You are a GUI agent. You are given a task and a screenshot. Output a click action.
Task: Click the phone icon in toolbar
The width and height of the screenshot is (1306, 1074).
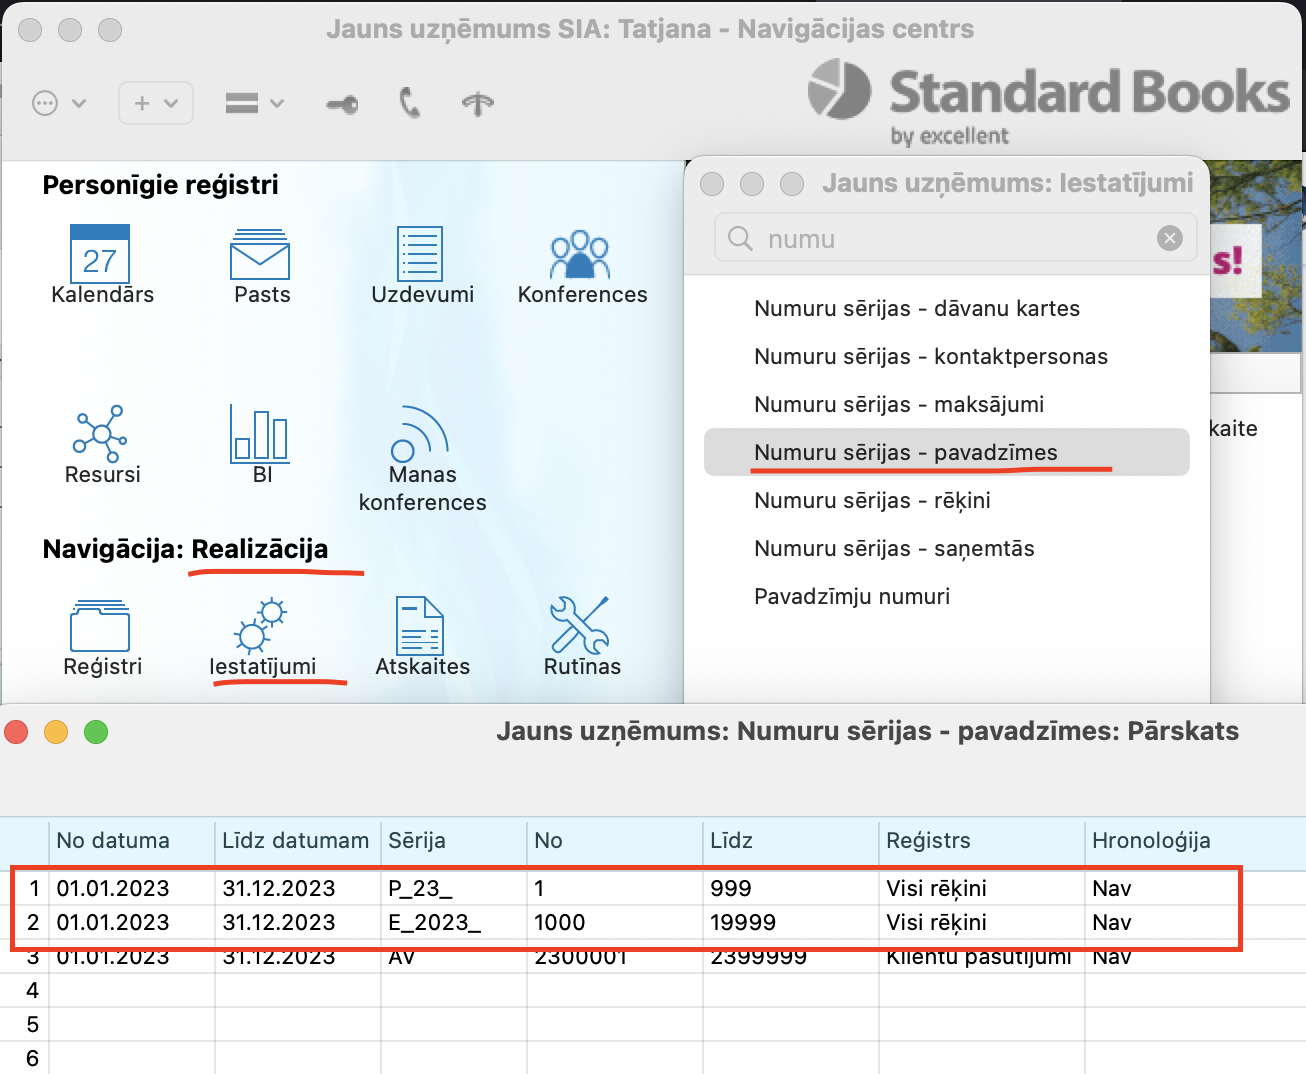[410, 103]
